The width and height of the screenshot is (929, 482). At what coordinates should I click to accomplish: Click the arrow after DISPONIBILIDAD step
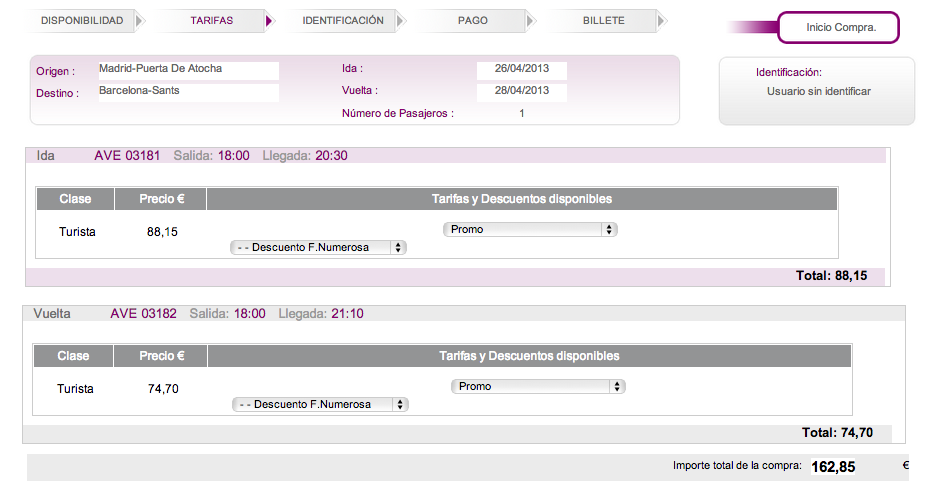pyautogui.click(x=139, y=21)
